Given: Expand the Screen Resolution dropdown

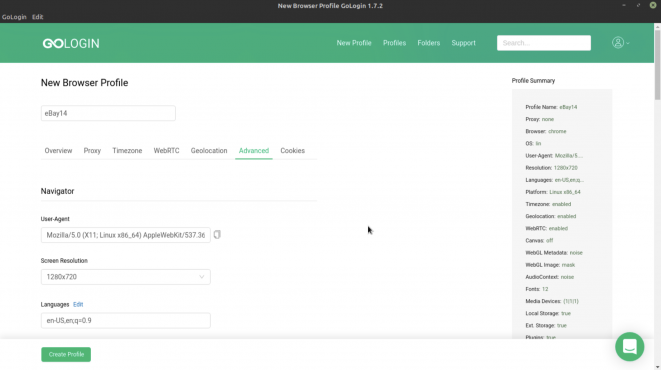Looking at the screenshot, I should click(126, 277).
